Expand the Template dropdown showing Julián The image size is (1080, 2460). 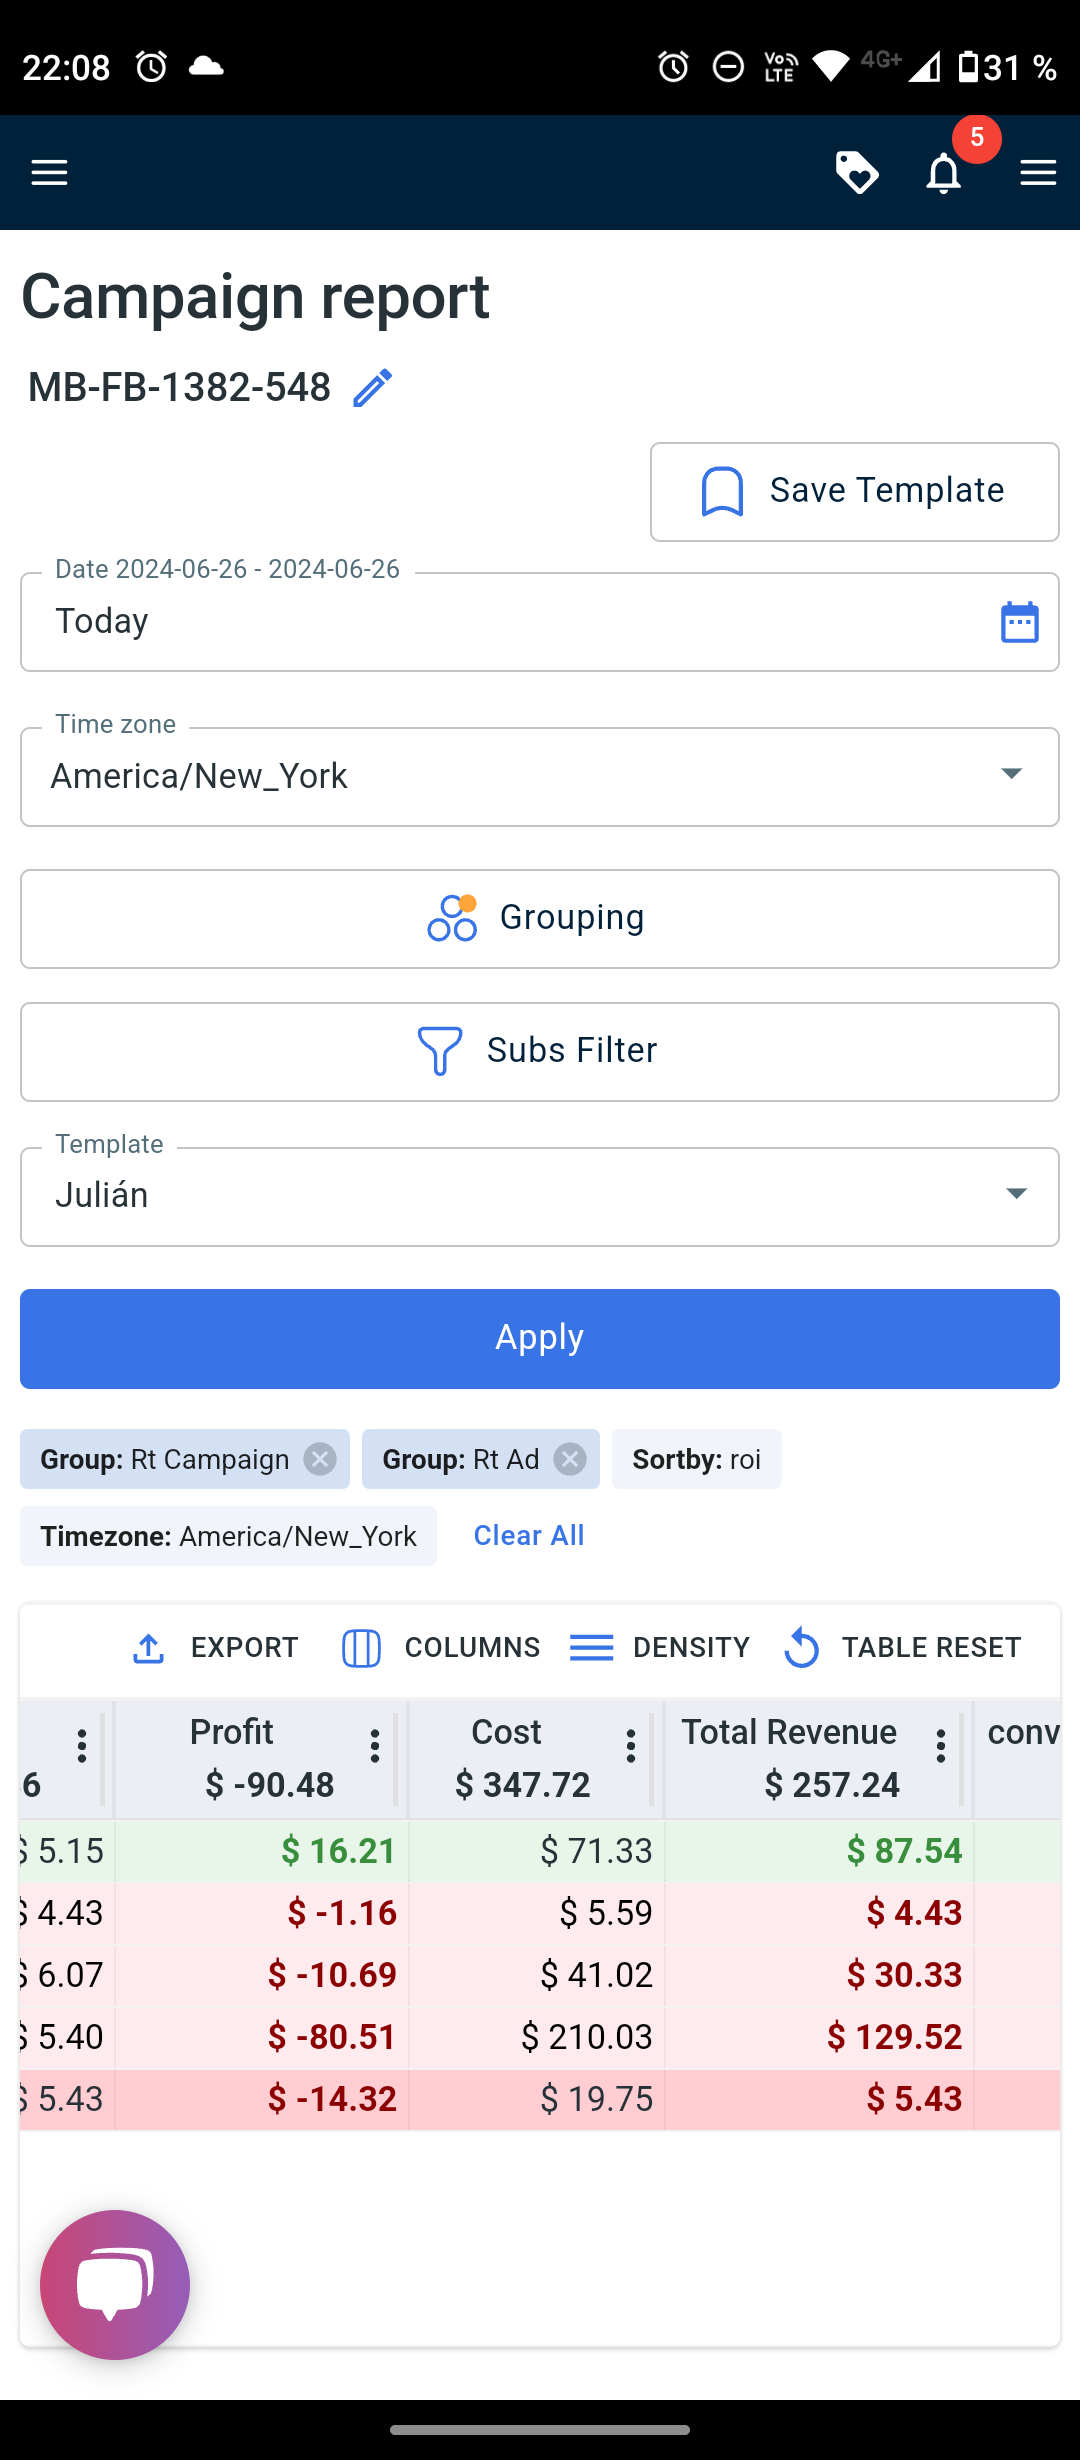[1016, 1195]
